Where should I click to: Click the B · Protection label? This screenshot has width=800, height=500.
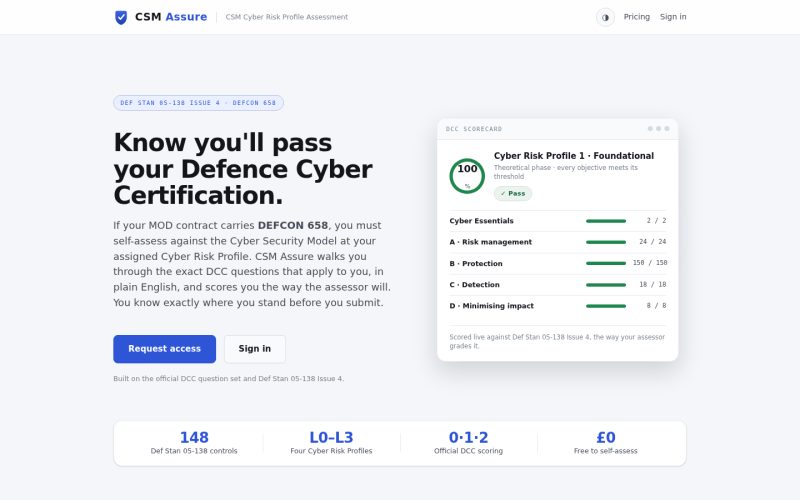coord(476,264)
